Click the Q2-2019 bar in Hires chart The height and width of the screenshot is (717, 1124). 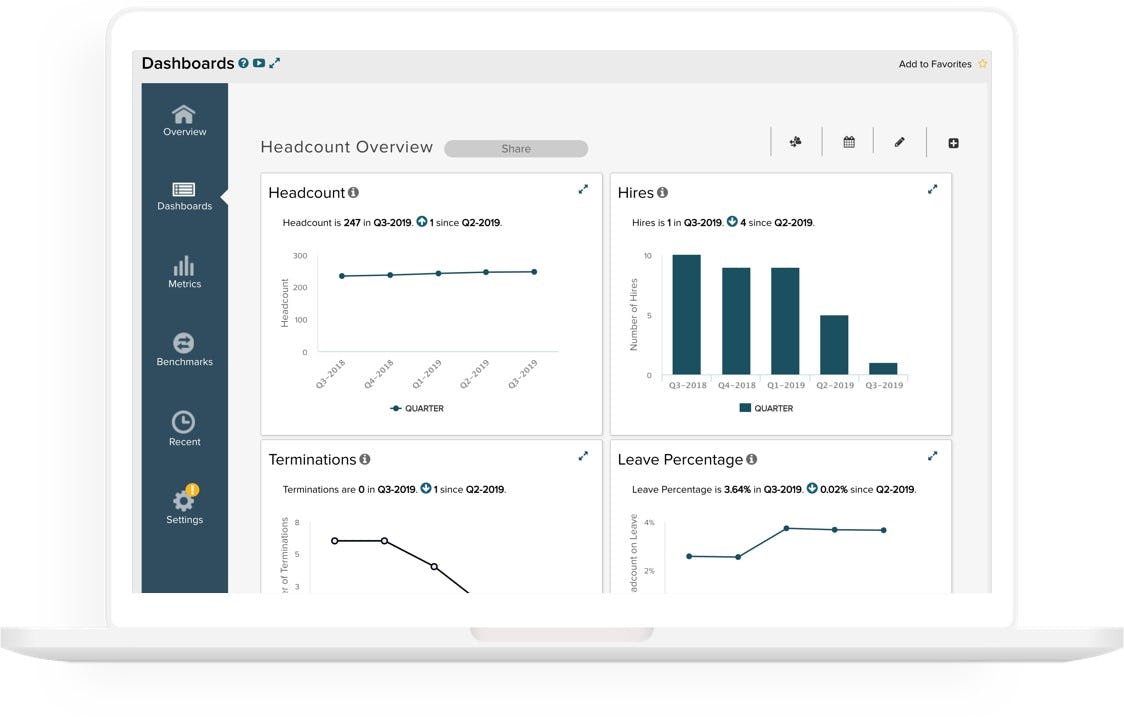[834, 344]
